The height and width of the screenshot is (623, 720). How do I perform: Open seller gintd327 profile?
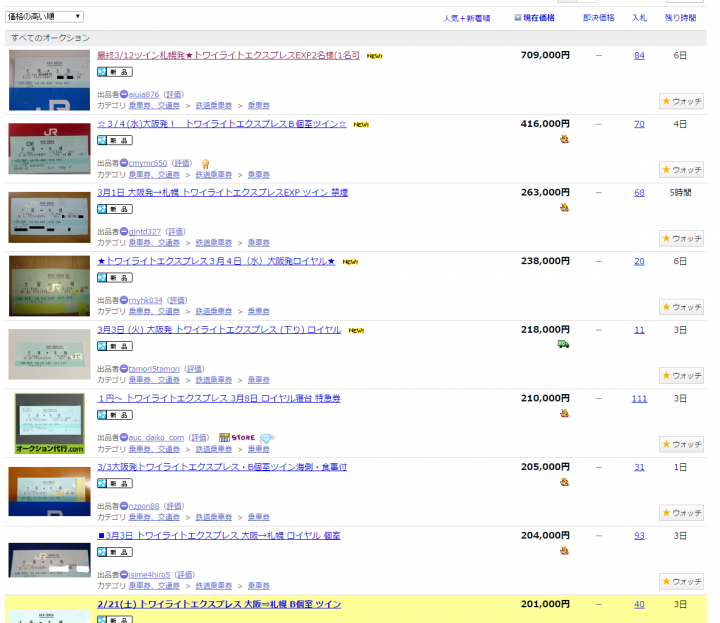145,232
